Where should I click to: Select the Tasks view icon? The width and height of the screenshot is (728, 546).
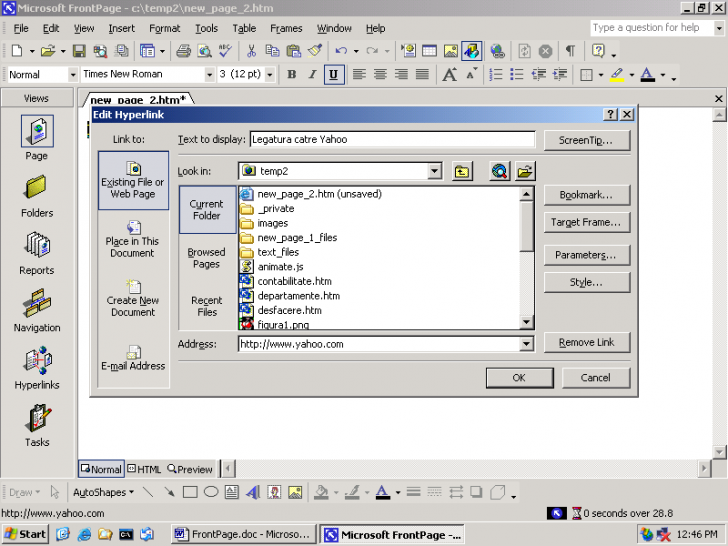point(37,425)
